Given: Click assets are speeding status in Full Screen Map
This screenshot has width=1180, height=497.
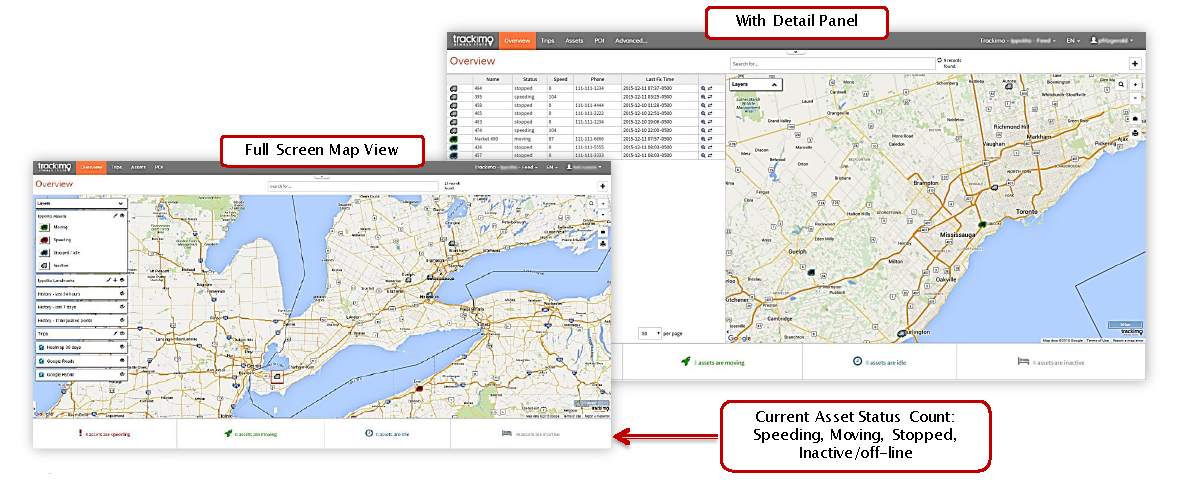Looking at the screenshot, I should coord(105,434).
